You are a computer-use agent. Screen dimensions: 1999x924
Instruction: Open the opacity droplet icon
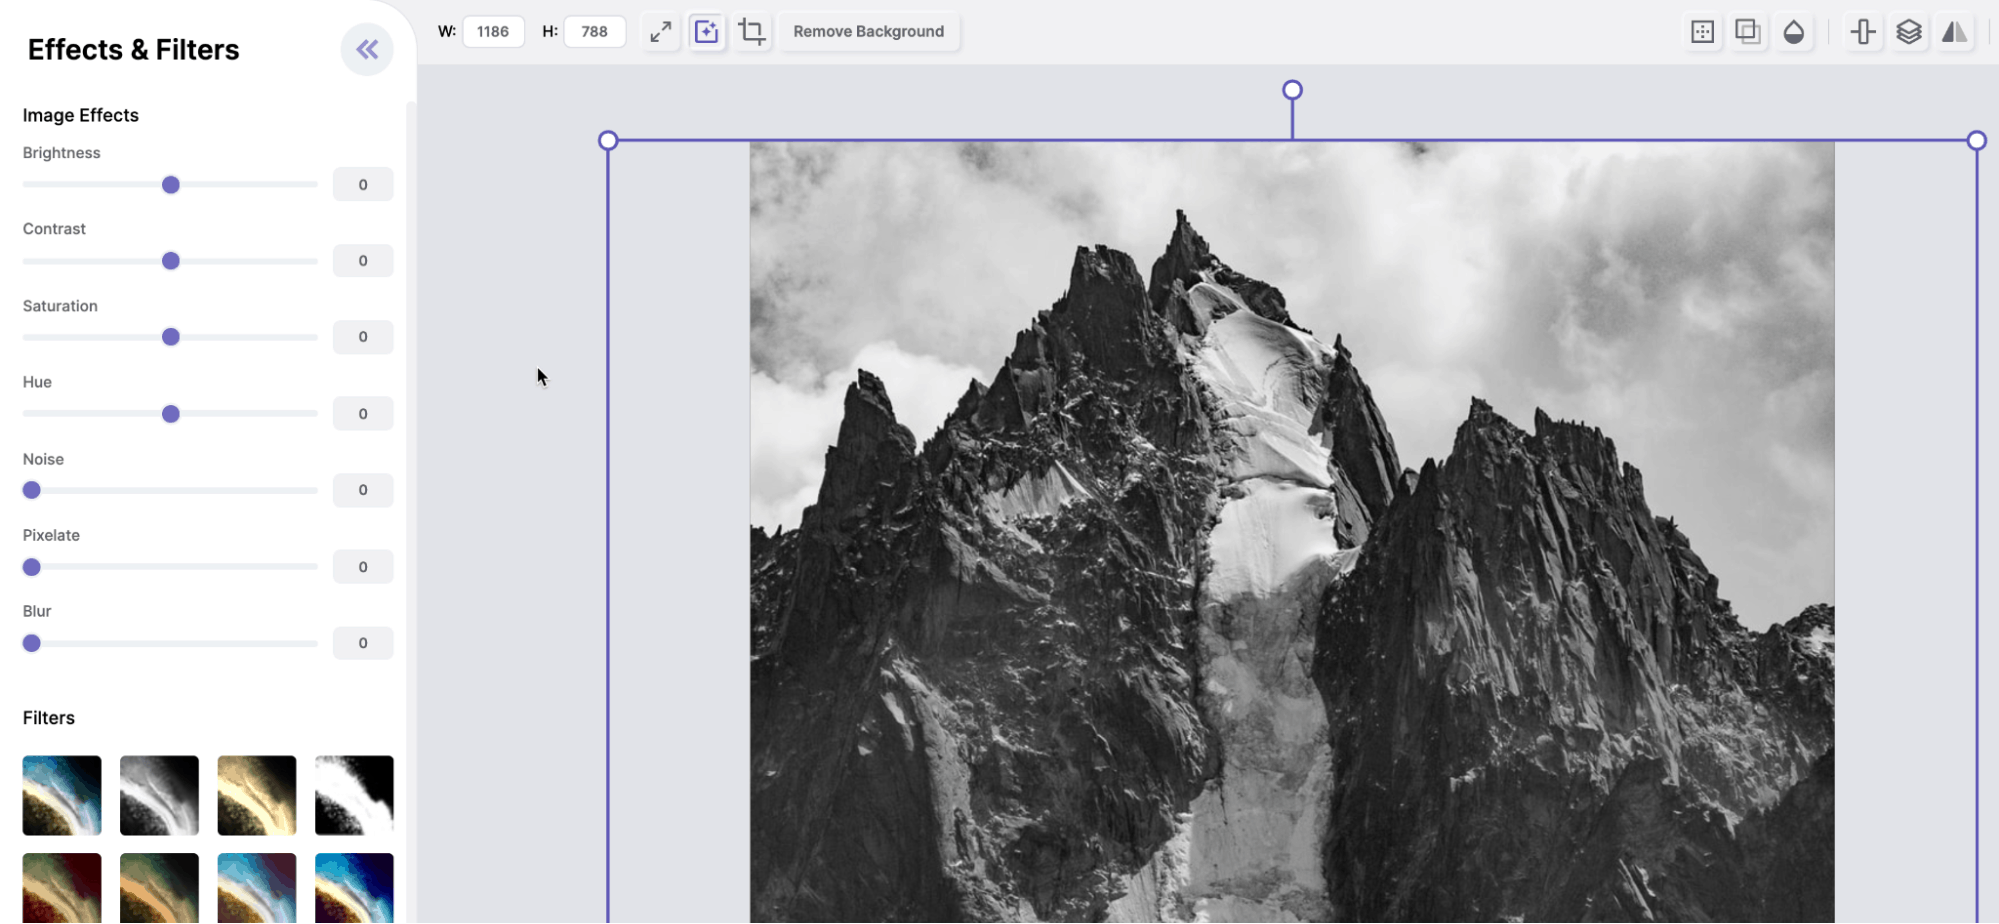[x=1794, y=32]
